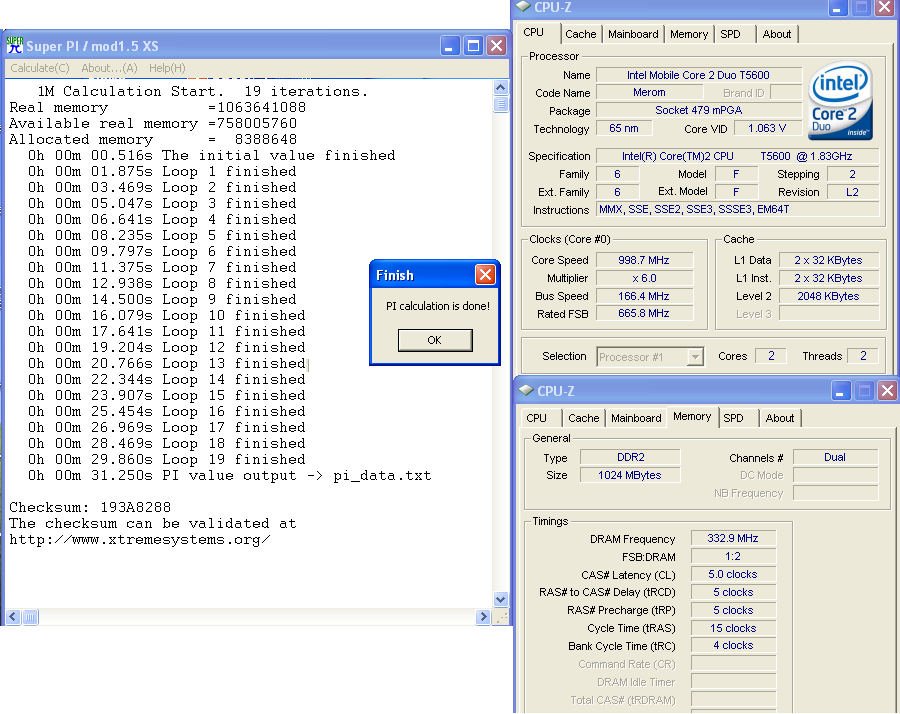Click the Rated FSB value 665.8 MHz
Viewport: 900px width, 714px height.
(x=644, y=313)
